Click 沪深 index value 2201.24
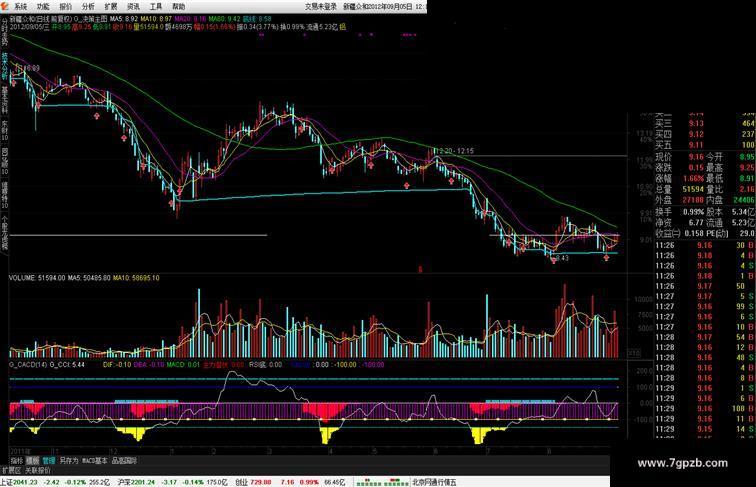This screenshot has width=756, height=487. (x=143, y=482)
